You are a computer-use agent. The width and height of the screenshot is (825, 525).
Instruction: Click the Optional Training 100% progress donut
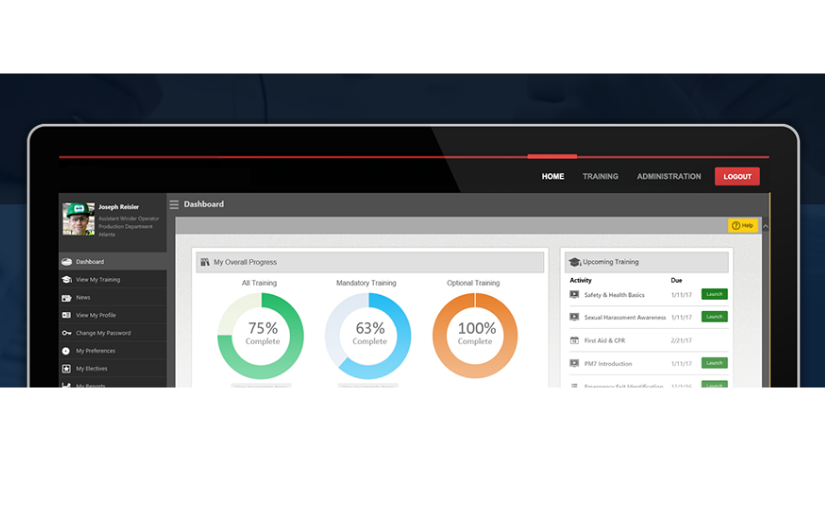click(475, 336)
